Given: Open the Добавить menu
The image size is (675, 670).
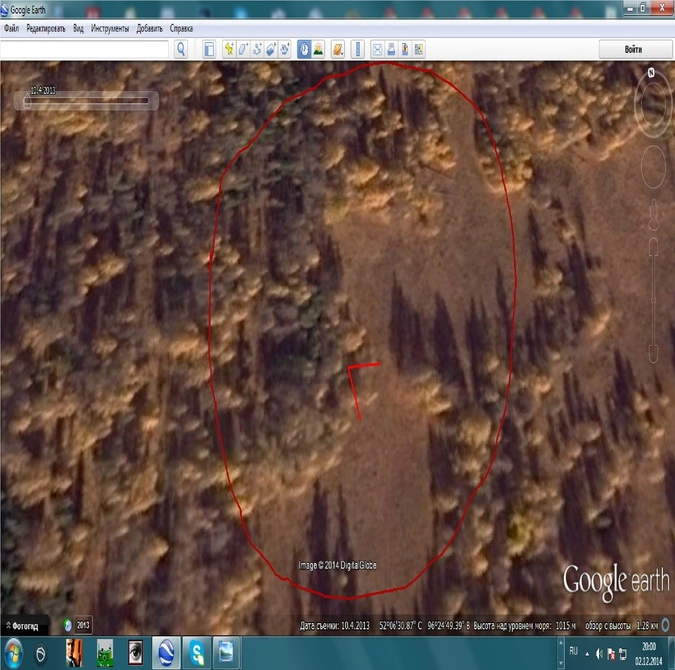Looking at the screenshot, I should click(148, 29).
